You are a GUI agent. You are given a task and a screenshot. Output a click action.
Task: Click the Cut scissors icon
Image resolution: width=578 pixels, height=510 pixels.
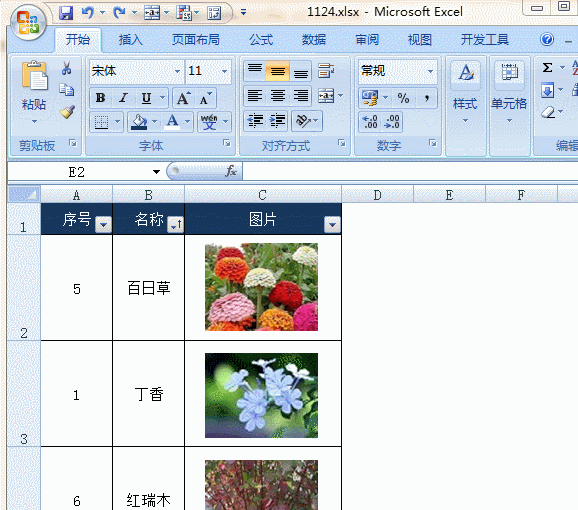[x=67, y=68]
